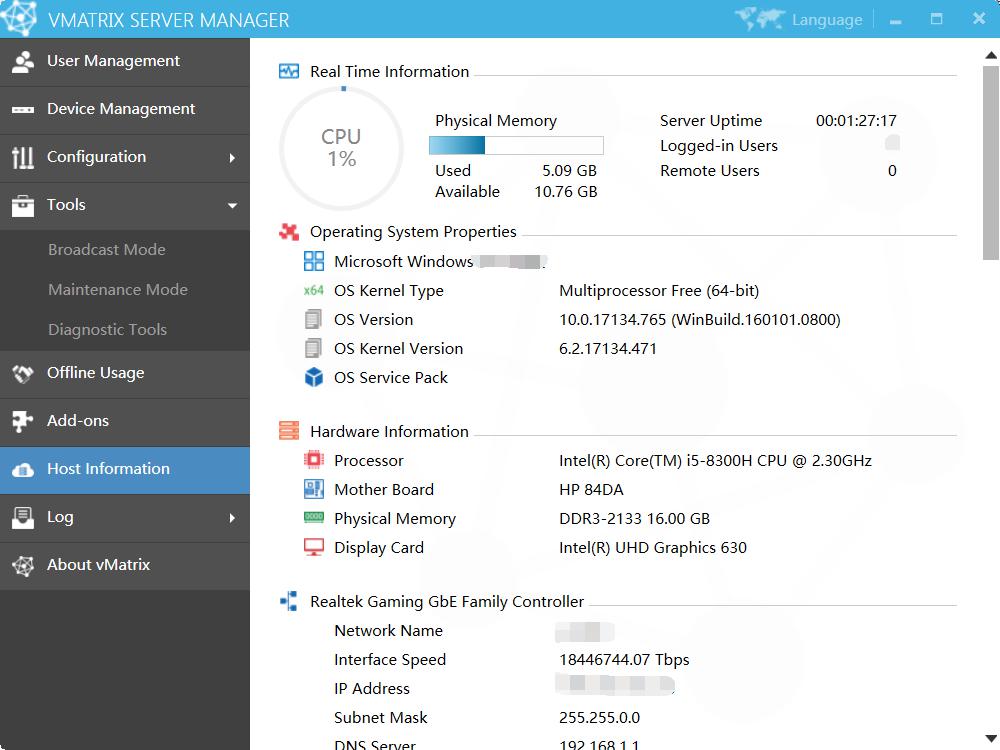Click the Mother Board icon
The width and height of the screenshot is (1000, 750).
click(x=314, y=489)
